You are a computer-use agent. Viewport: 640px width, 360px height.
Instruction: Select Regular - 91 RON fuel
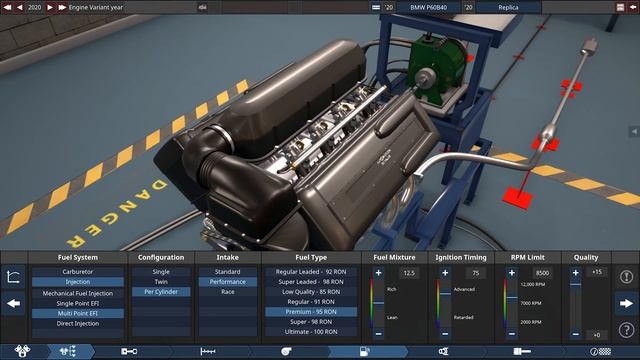tap(311, 302)
